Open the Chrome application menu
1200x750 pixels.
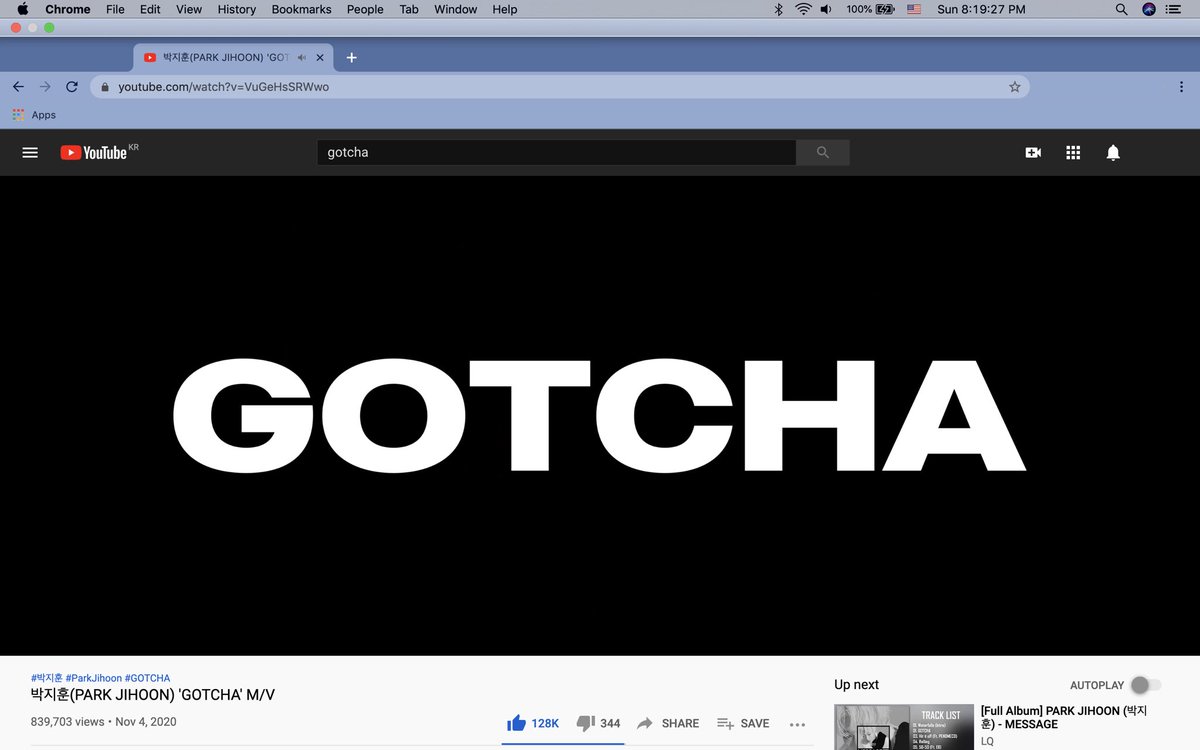[68, 9]
